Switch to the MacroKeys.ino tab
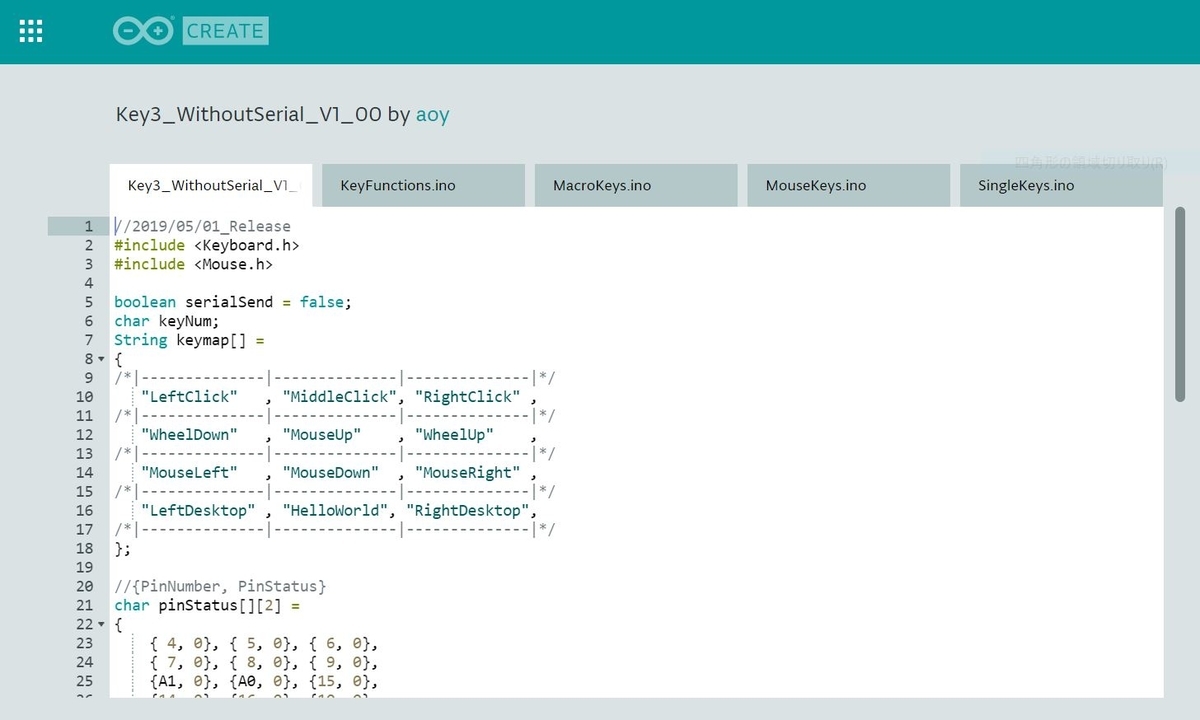This screenshot has width=1200, height=720. 637,186
